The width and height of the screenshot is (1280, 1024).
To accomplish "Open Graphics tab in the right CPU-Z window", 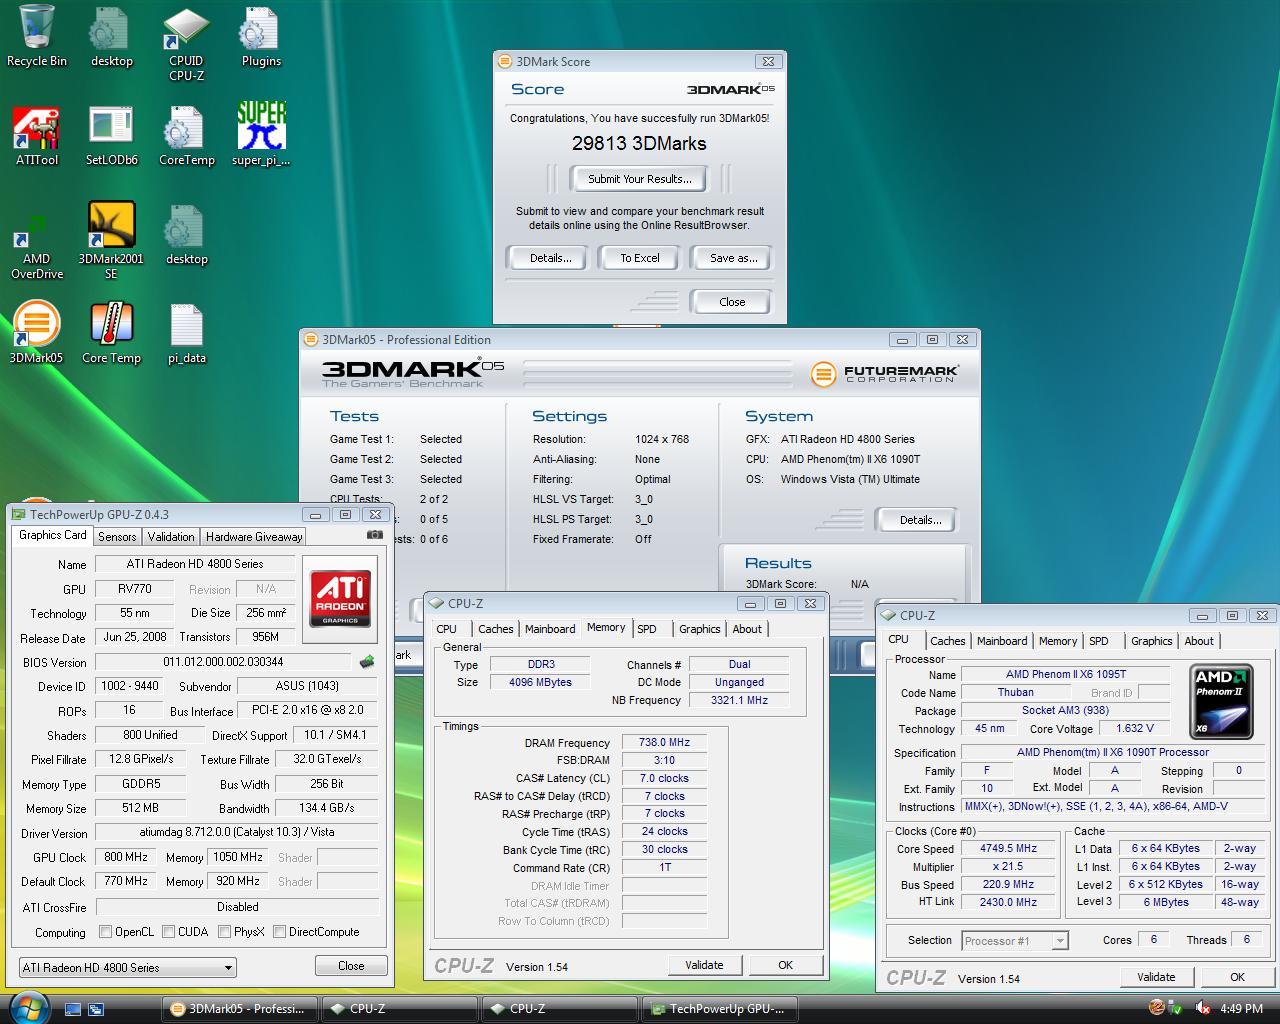I will pyautogui.click(x=1151, y=641).
